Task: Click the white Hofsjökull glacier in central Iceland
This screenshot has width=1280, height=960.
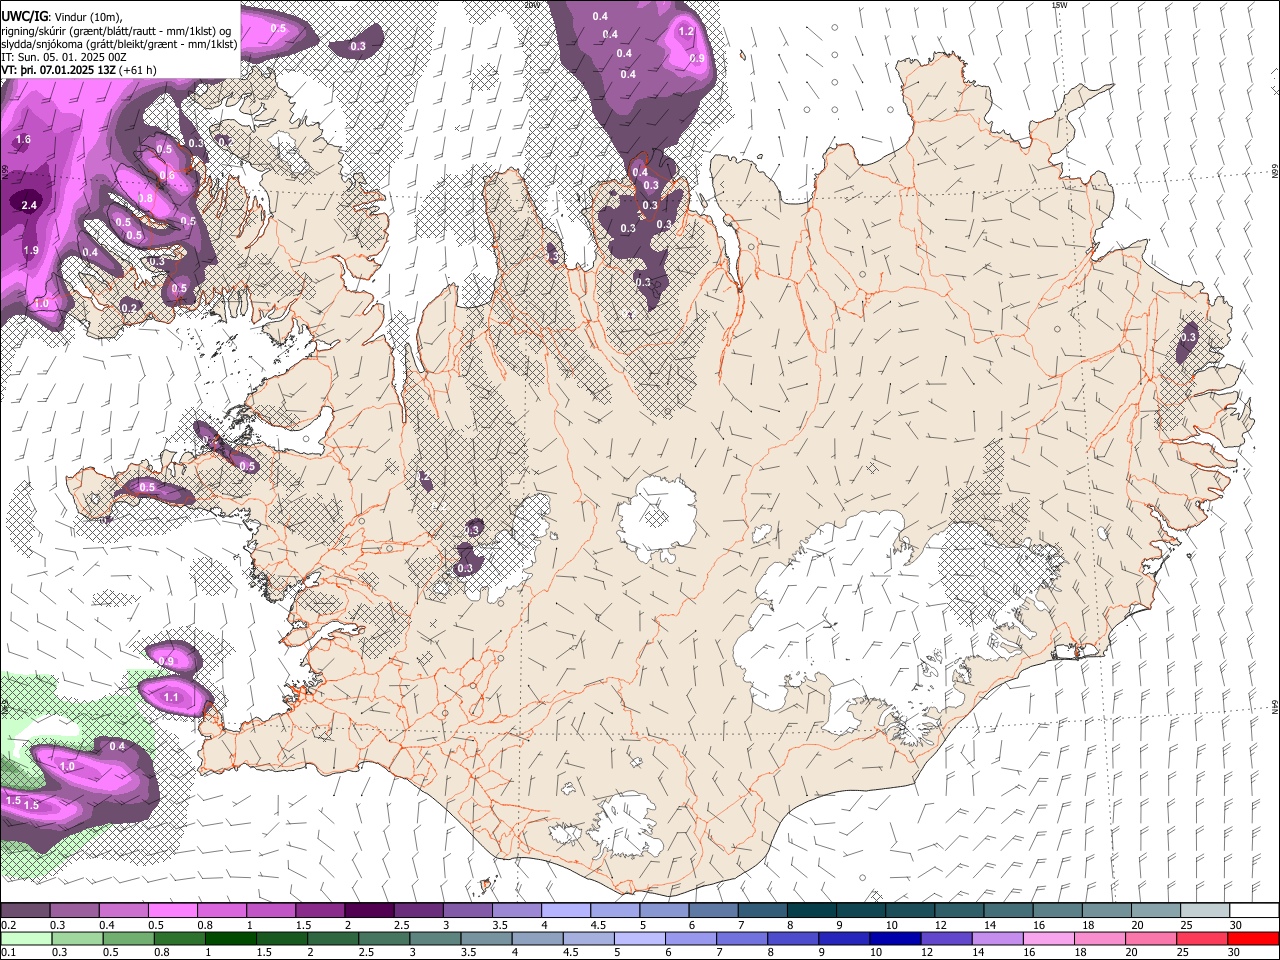Action: click(656, 518)
